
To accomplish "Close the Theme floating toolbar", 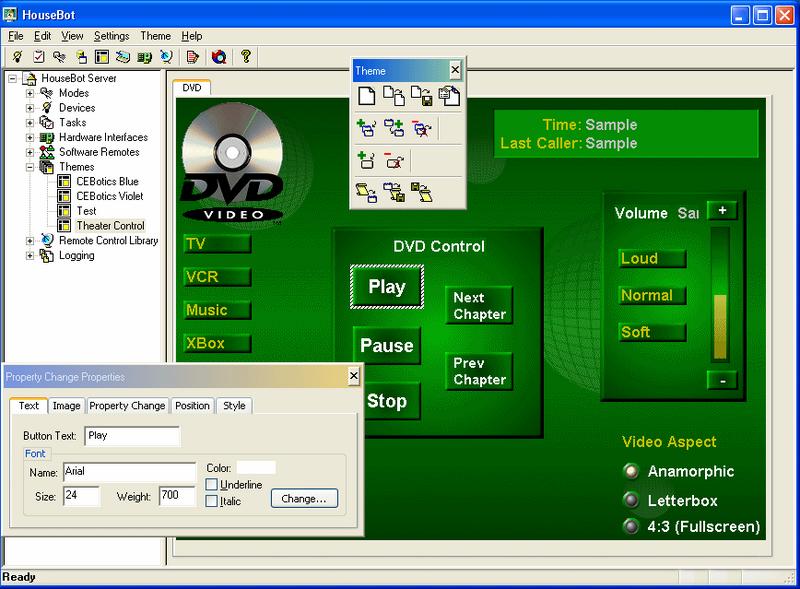I will [x=455, y=70].
